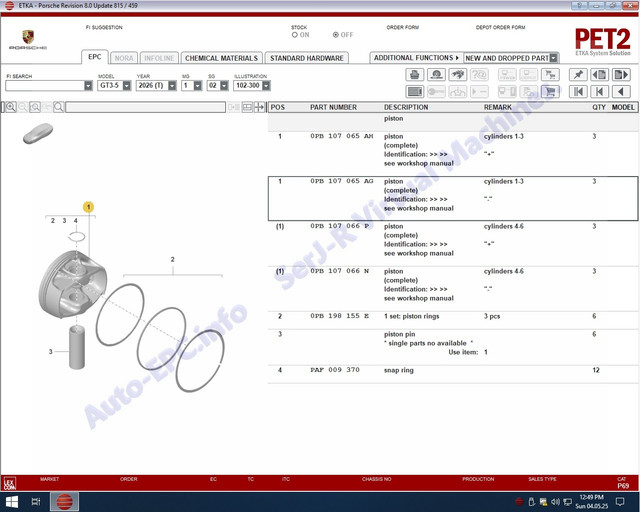Click the handshake icon in the toolbar
This screenshot has width=640, height=512.
[x=458, y=75]
